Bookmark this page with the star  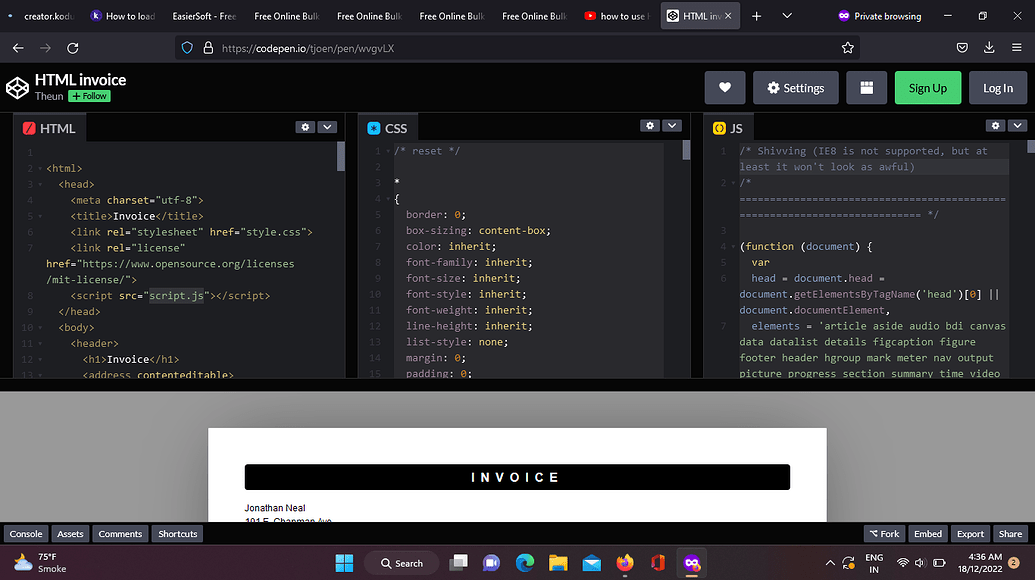point(848,48)
